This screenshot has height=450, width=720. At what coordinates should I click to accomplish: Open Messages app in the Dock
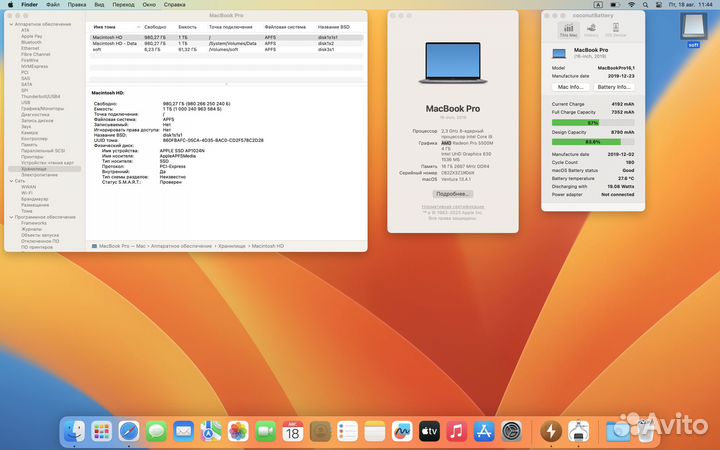click(x=156, y=432)
